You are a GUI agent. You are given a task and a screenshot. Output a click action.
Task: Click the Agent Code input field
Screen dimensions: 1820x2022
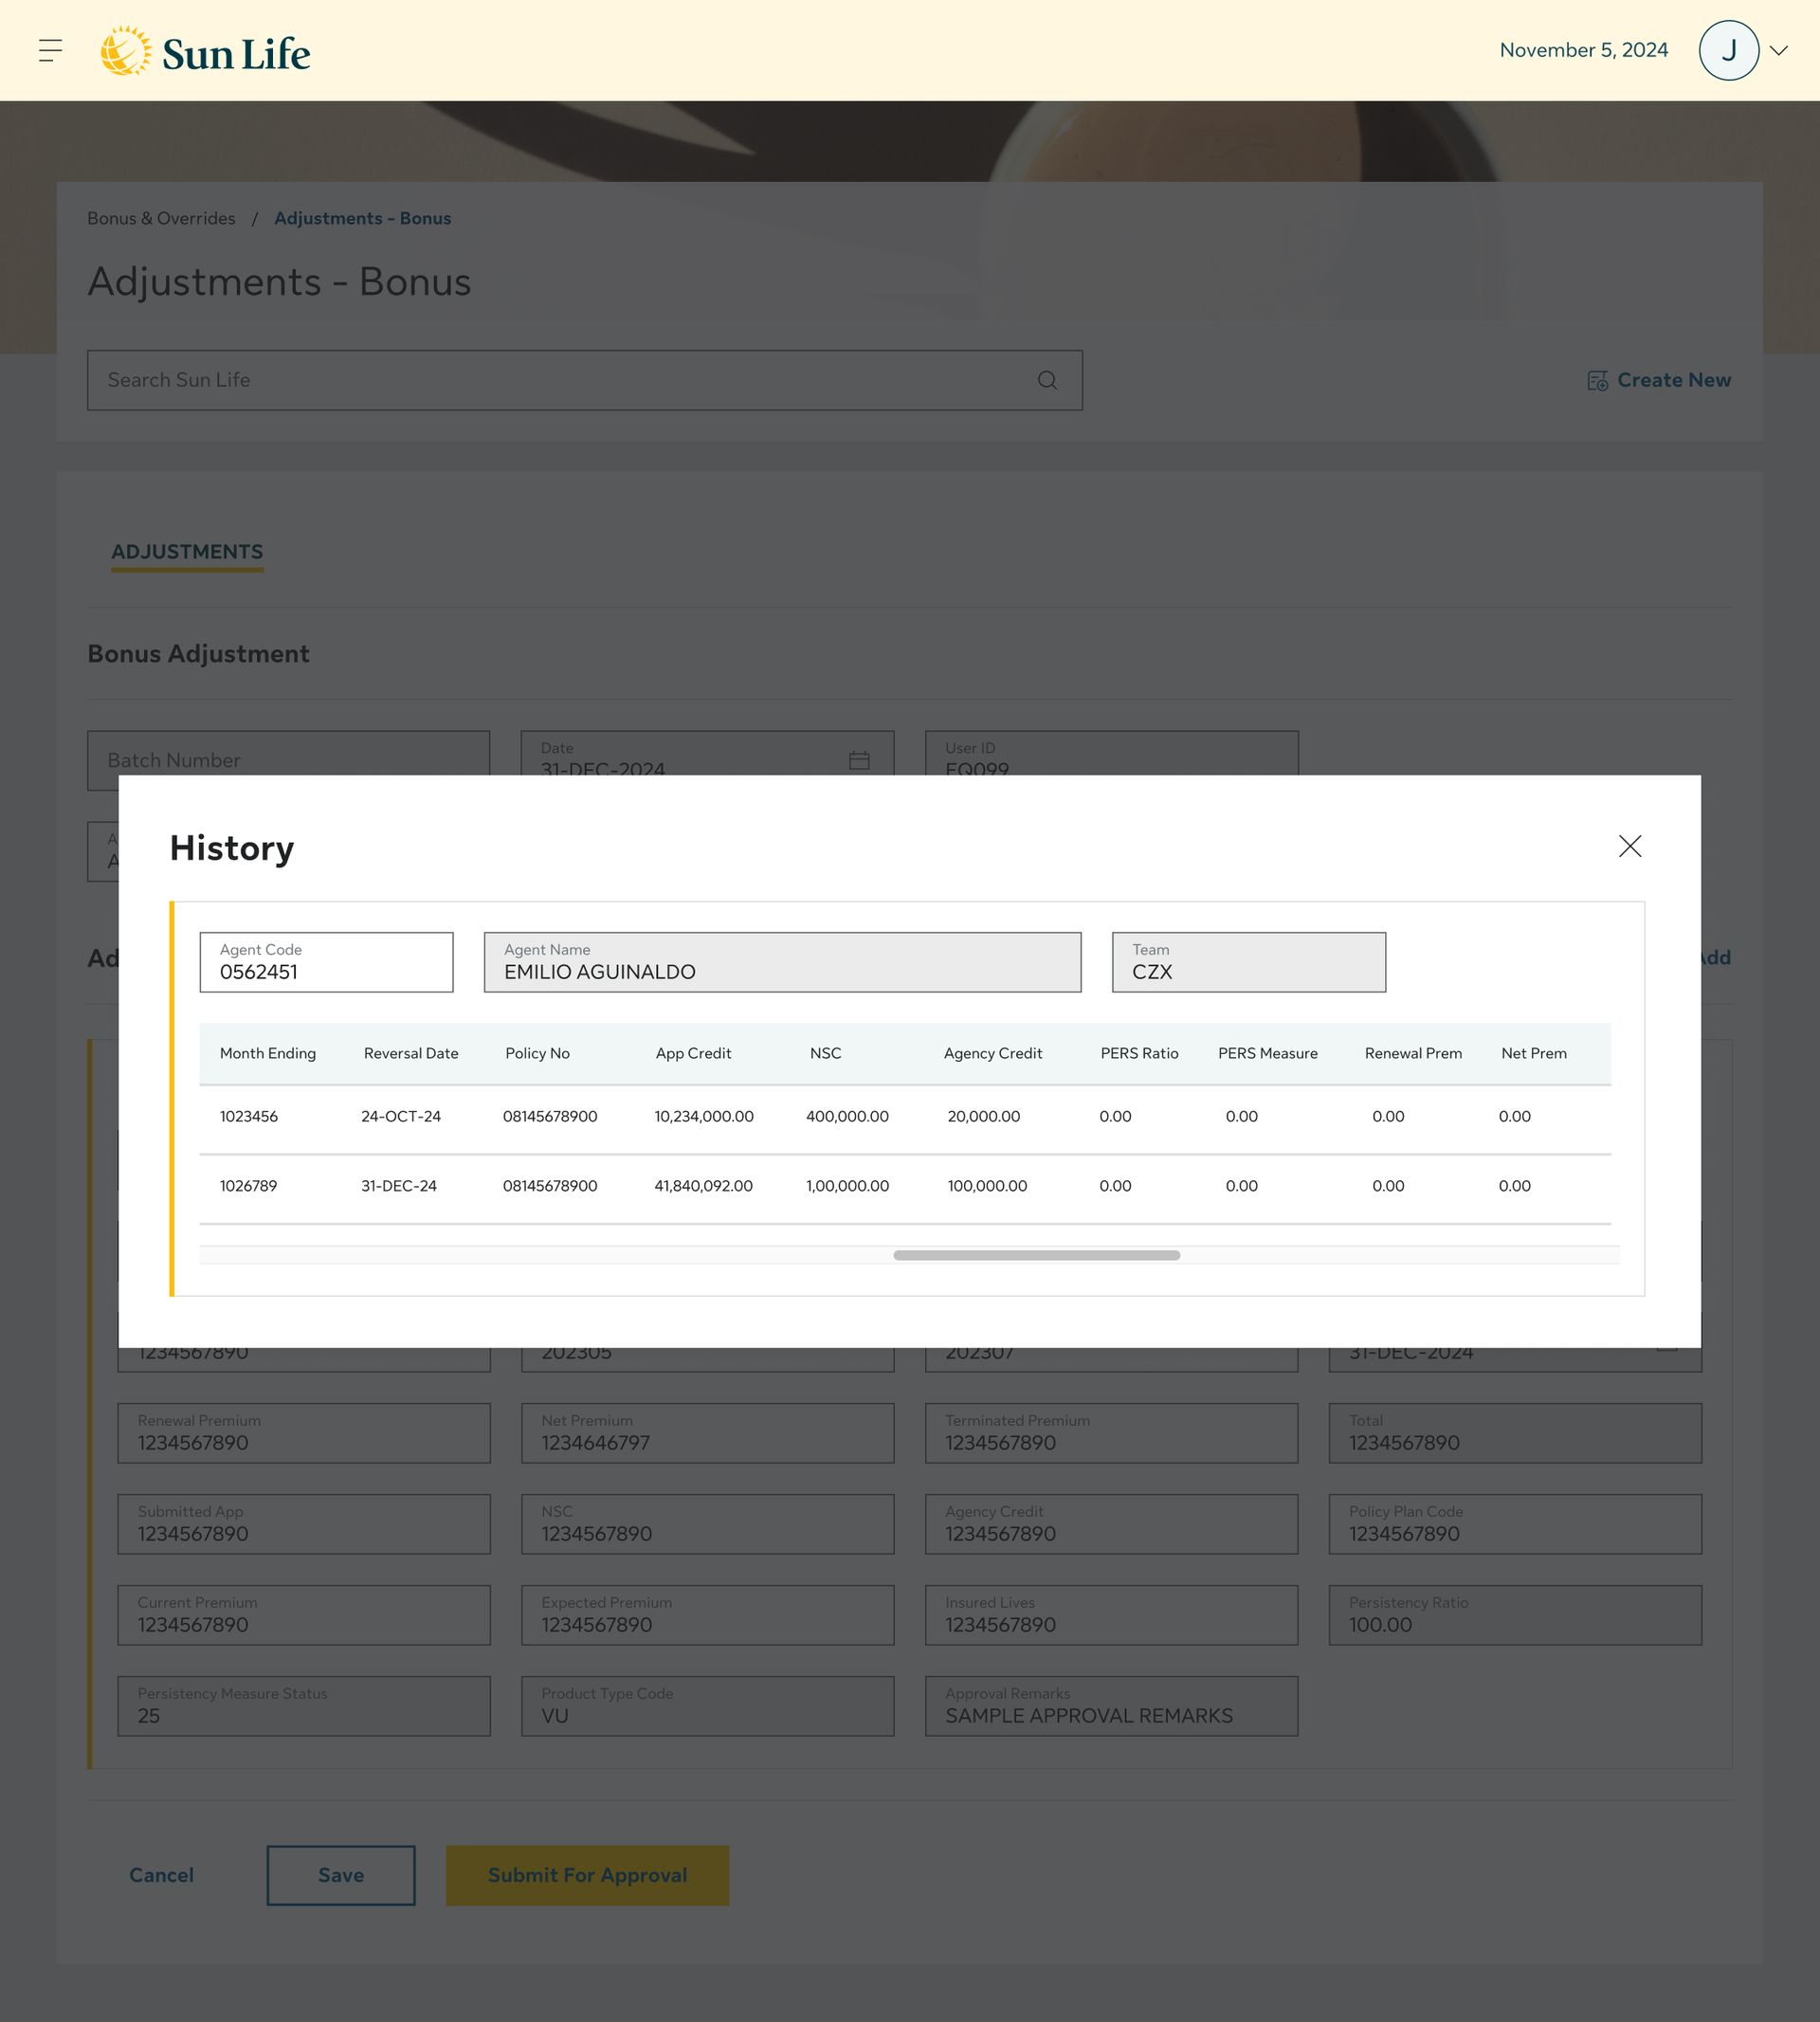[326, 963]
